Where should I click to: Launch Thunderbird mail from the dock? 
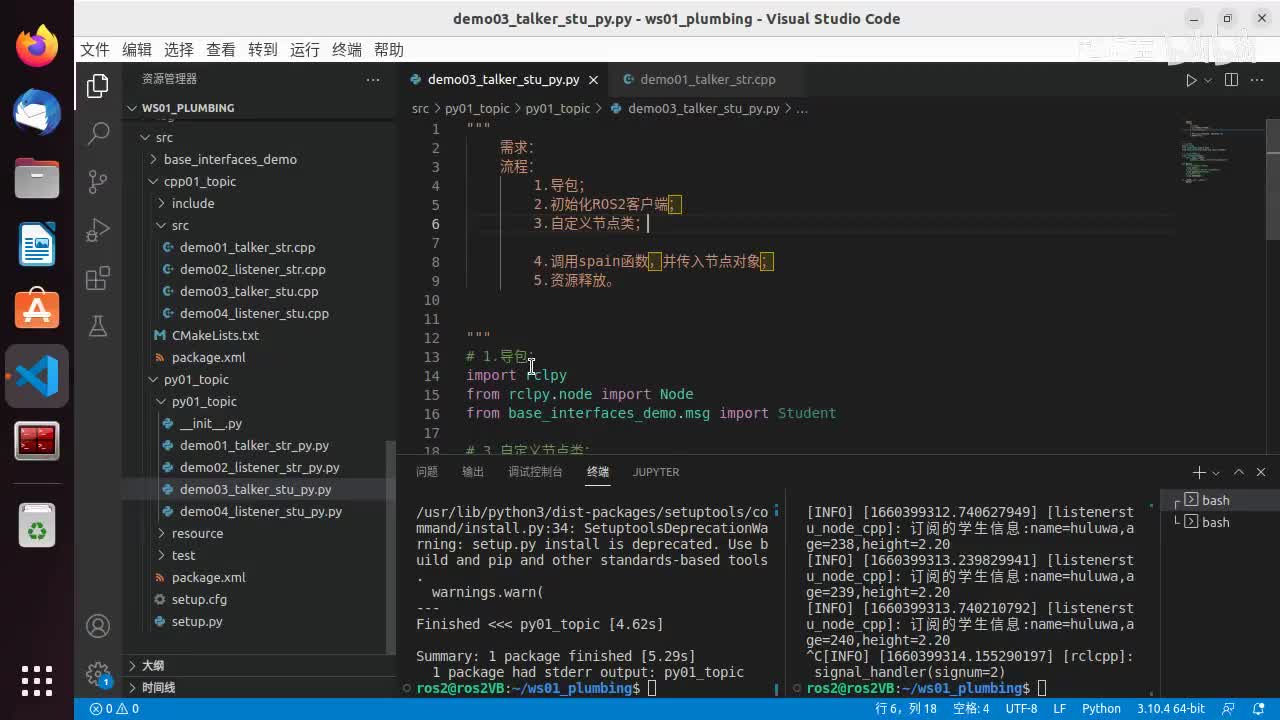(x=37, y=112)
